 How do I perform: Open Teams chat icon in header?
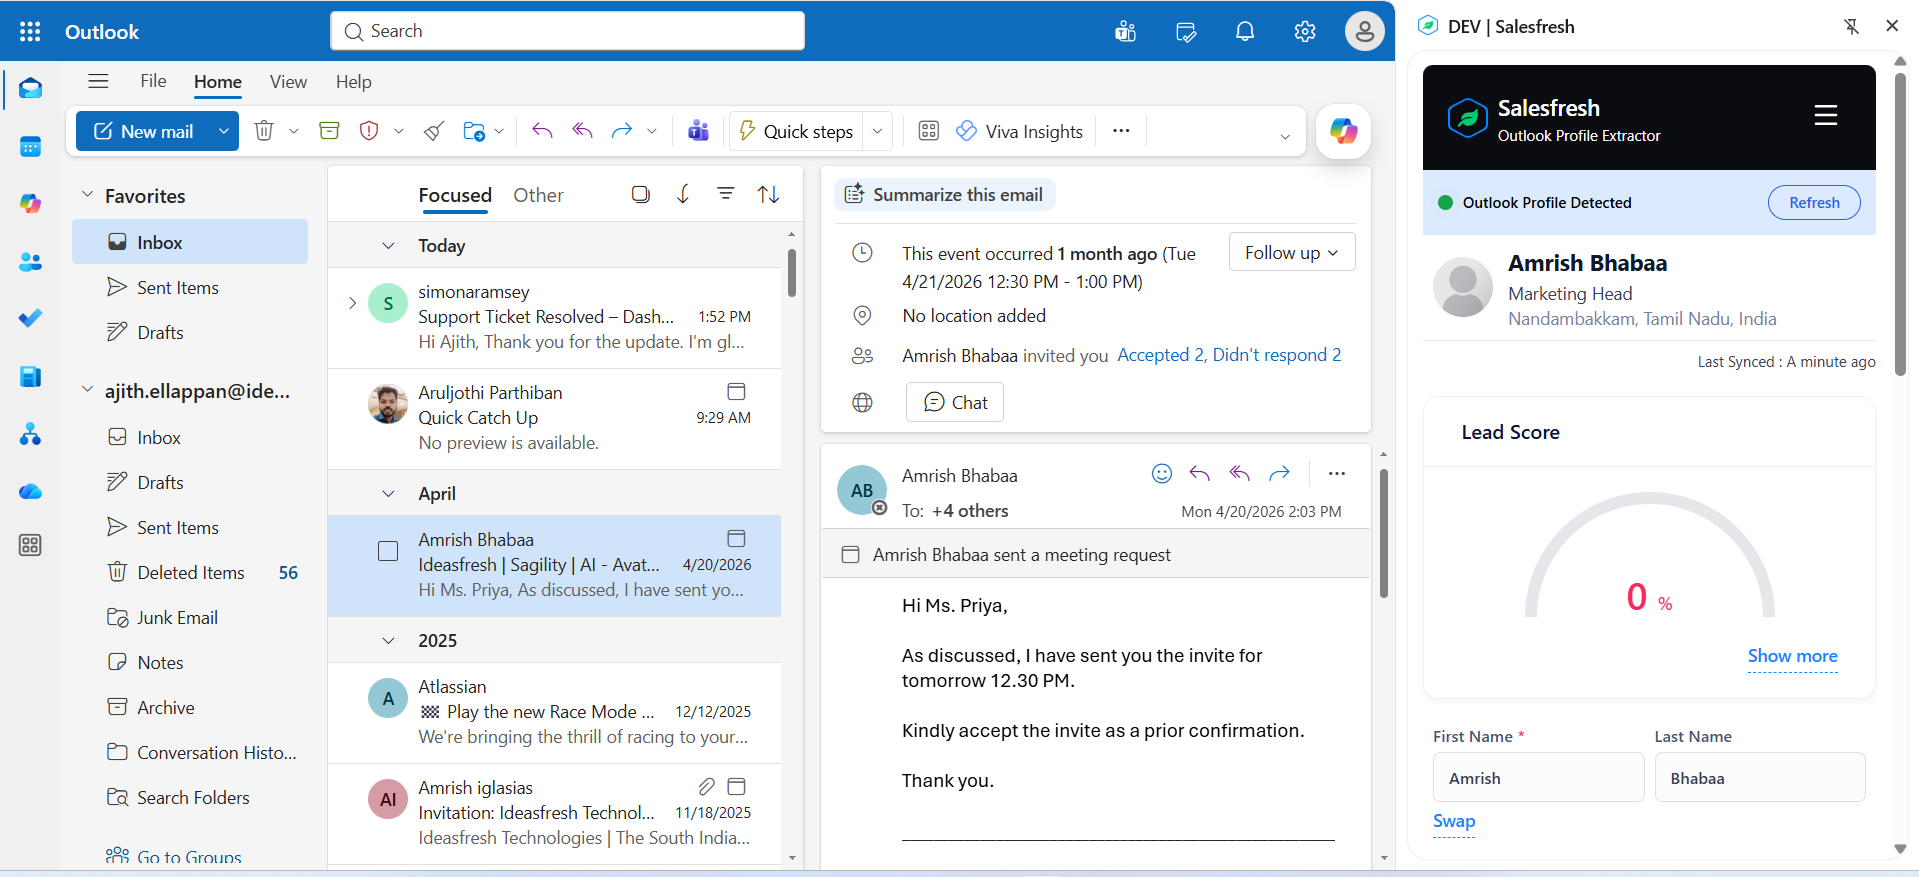click(x=1126, y=31)
